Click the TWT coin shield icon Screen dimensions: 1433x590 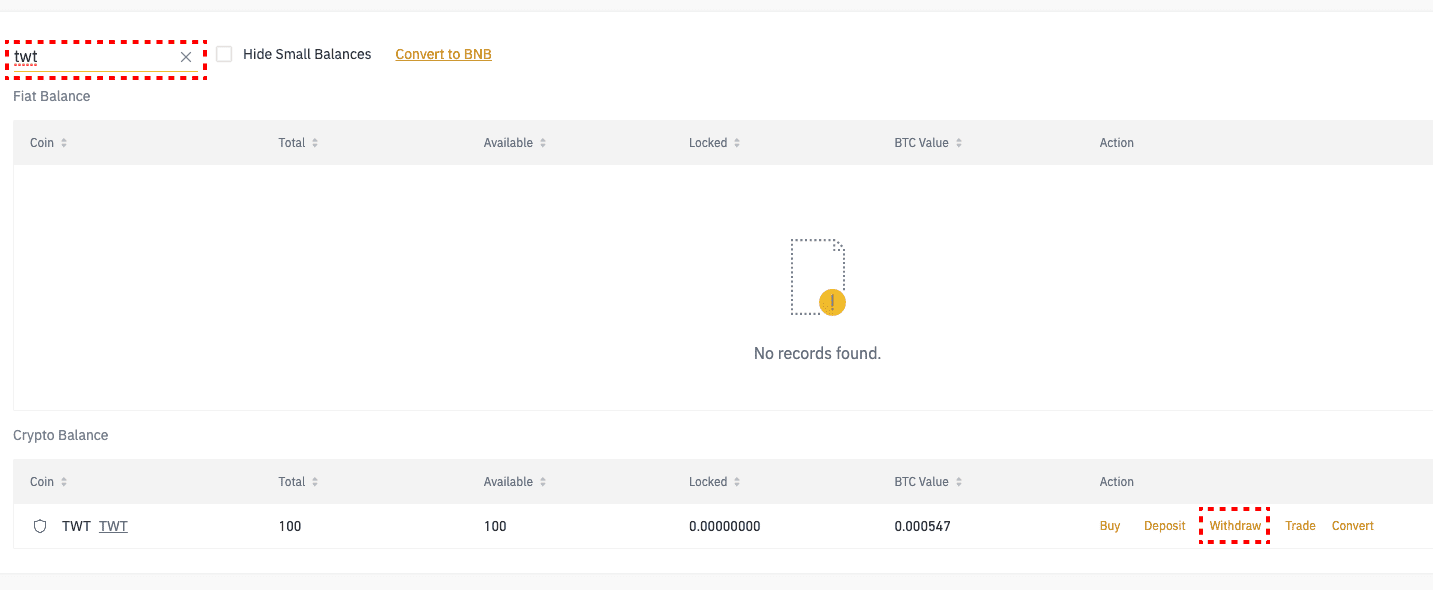coord(40,526)
